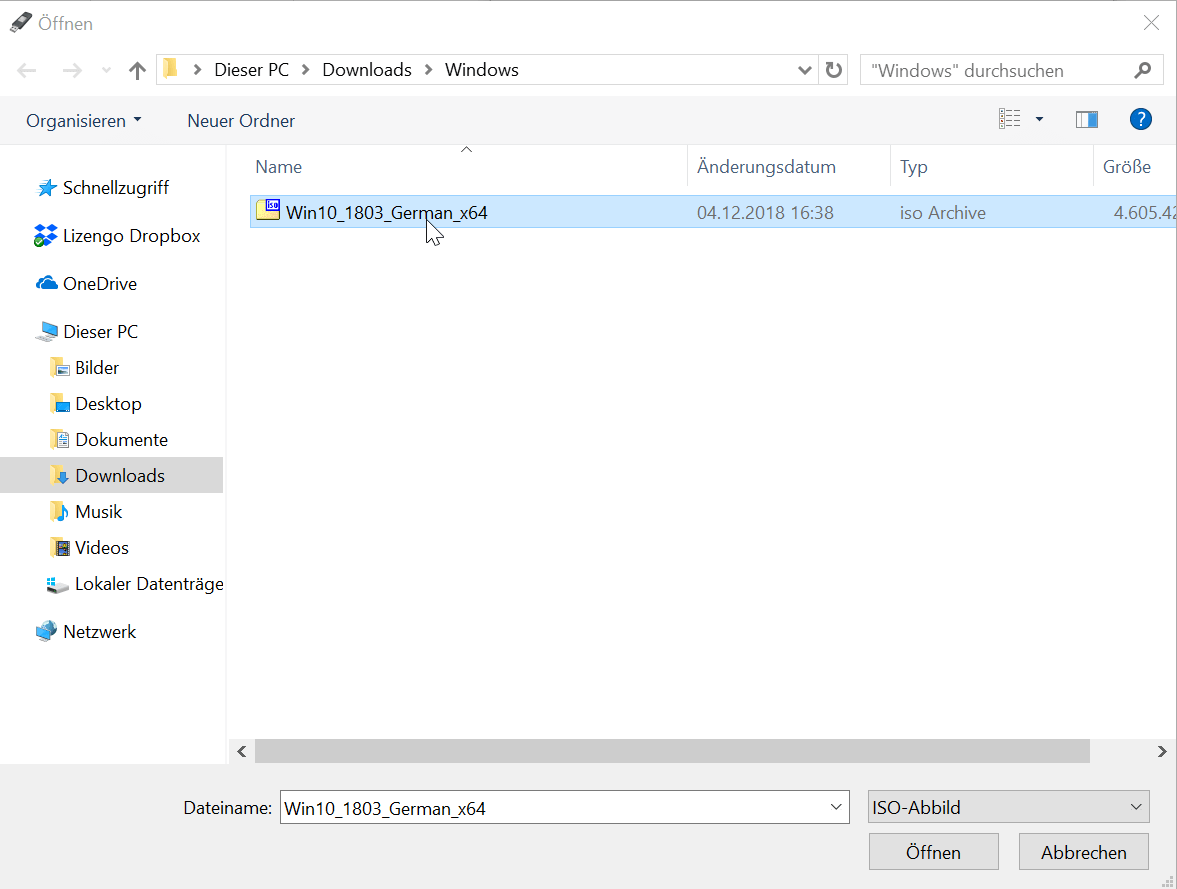Screen dimensions: 1177x889
Task: Toggle the preview pane
Action: [1087, 119]
